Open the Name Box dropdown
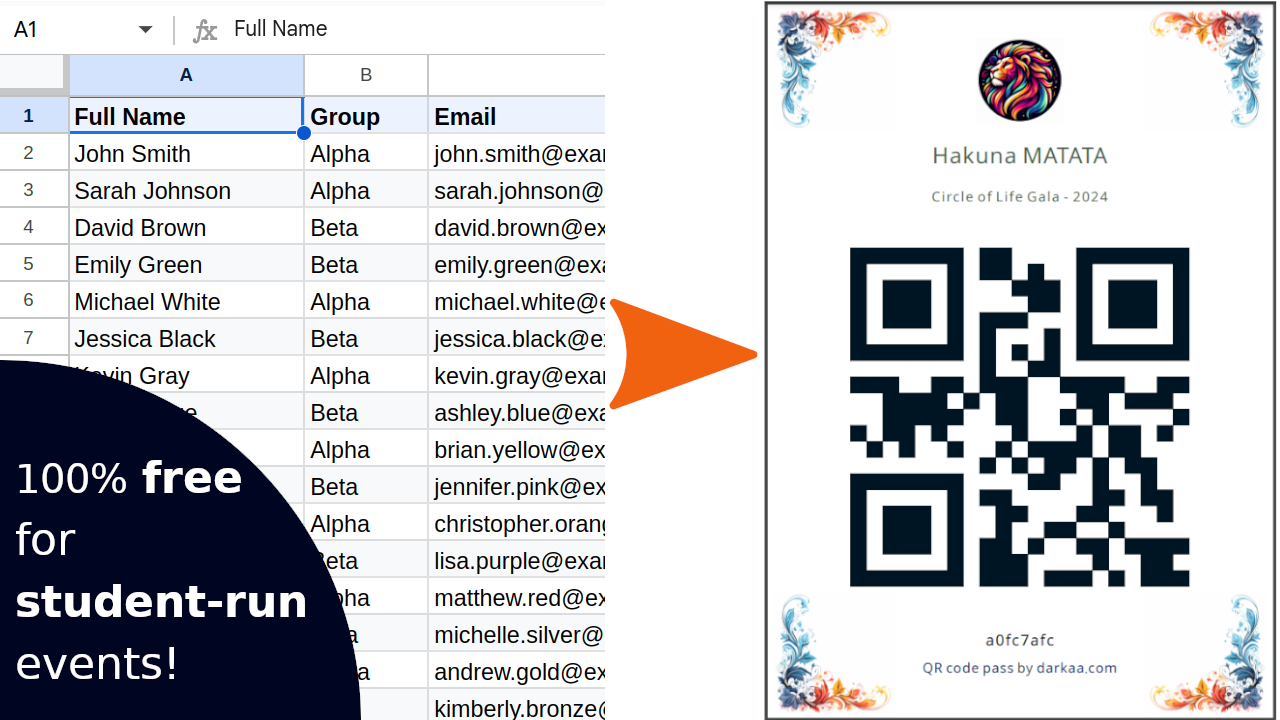Image resolution: width=1280 pixels, height=720 pixels. (145, 29)
